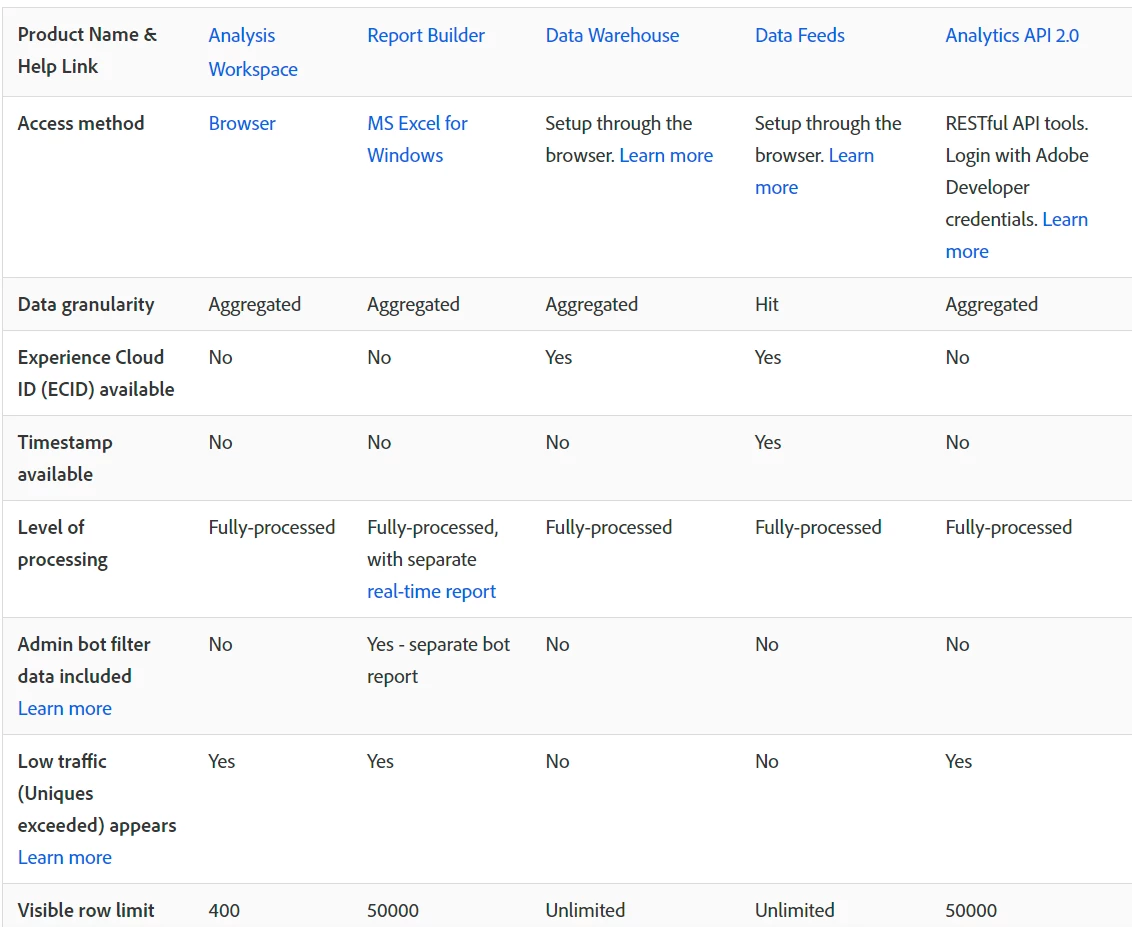Click Learn more in Data Warehouse access method
The height and width of the screenshot is (927, 1132).
click(x=666, y=155)
